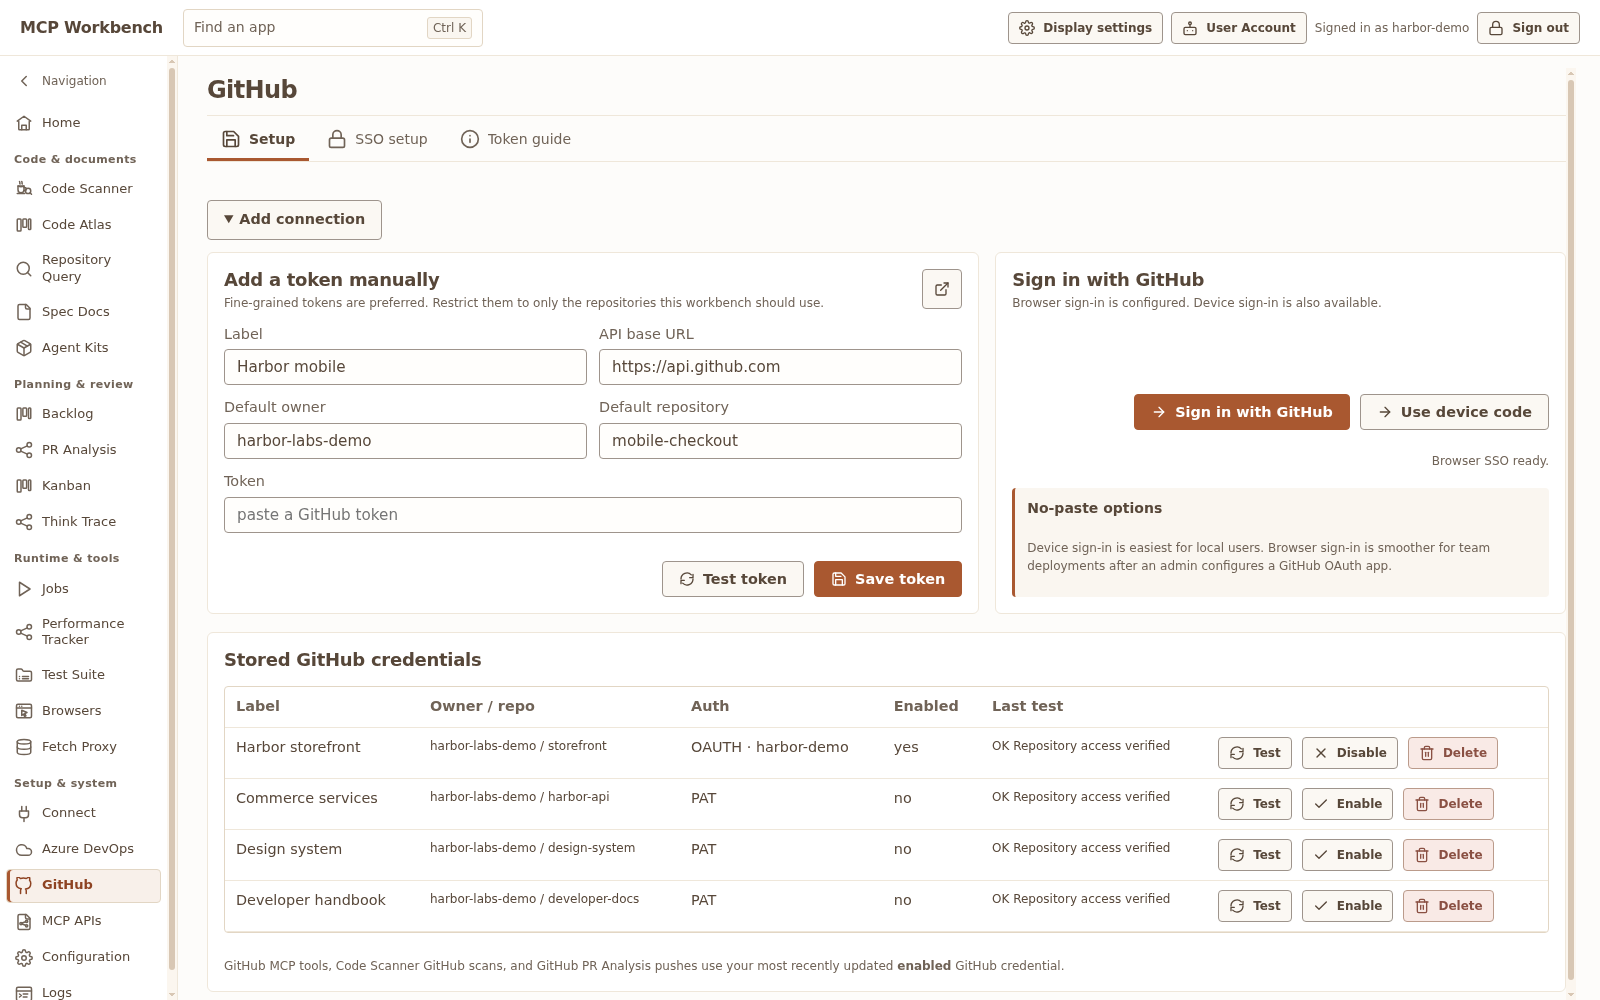Open Performance Tracker entry

[x=84, y=631]
